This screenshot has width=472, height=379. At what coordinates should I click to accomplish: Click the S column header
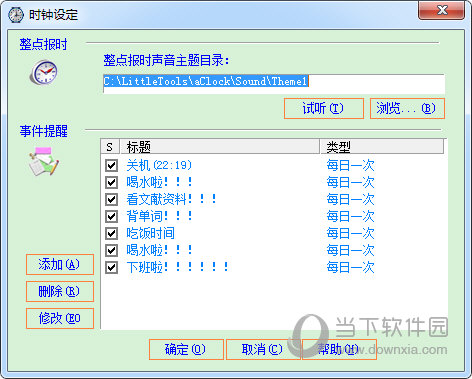pyautogui.click(x=110, y=147)
